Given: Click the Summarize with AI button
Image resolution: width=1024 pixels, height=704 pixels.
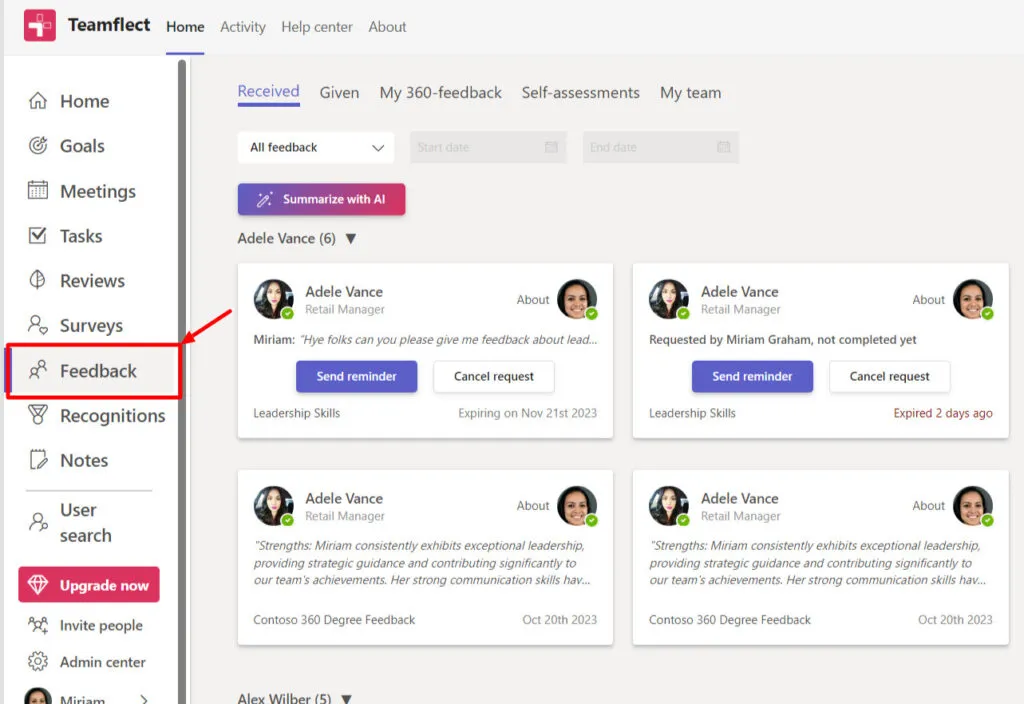Looking at the screenshot, I should [x=321, y=199].
